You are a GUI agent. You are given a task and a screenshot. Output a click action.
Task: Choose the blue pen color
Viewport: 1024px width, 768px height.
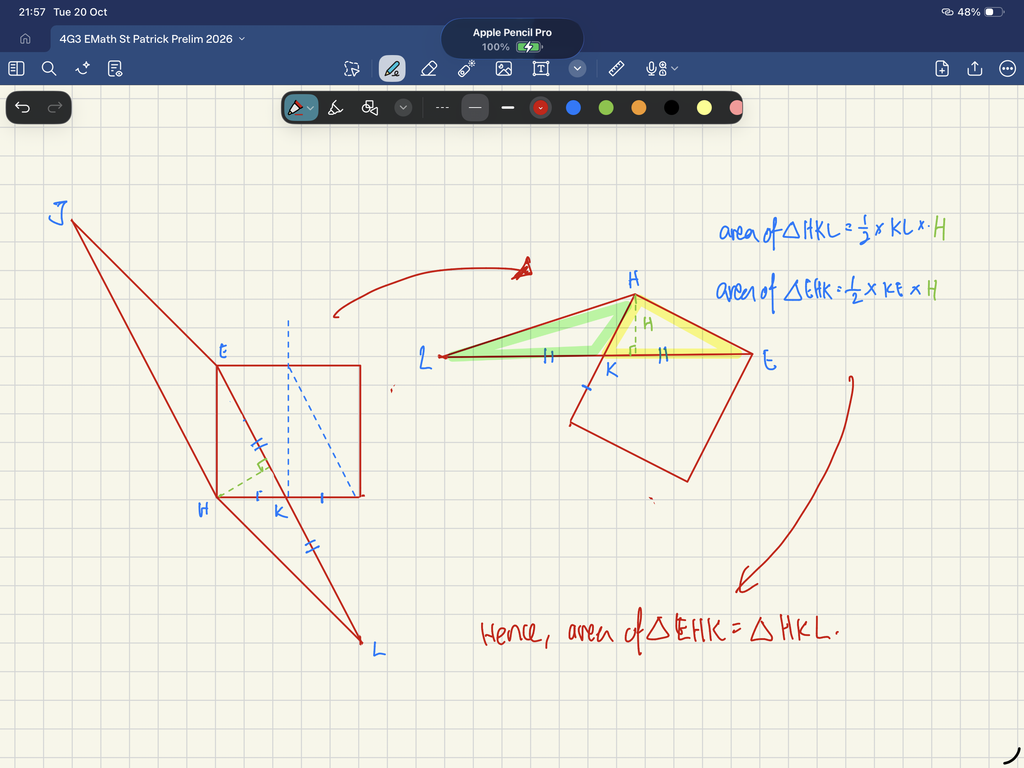573,108
